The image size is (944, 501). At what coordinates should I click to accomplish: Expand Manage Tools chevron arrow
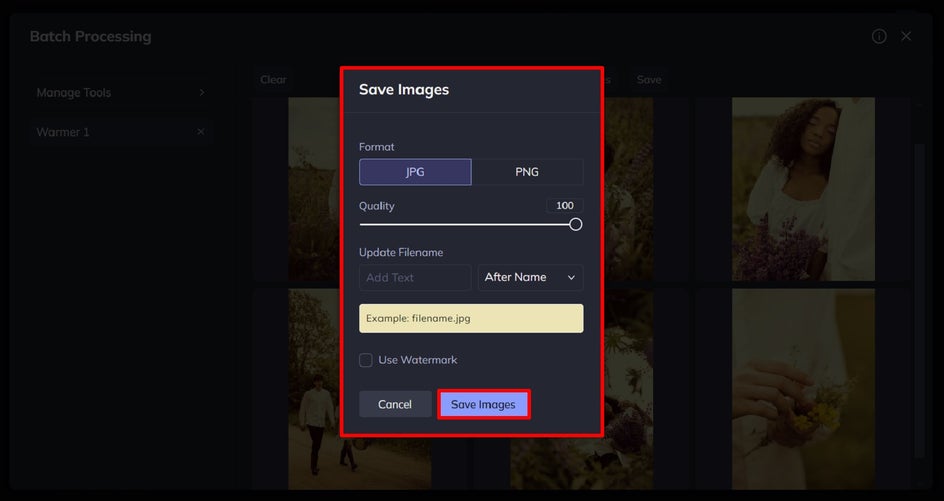pos(202,92)
